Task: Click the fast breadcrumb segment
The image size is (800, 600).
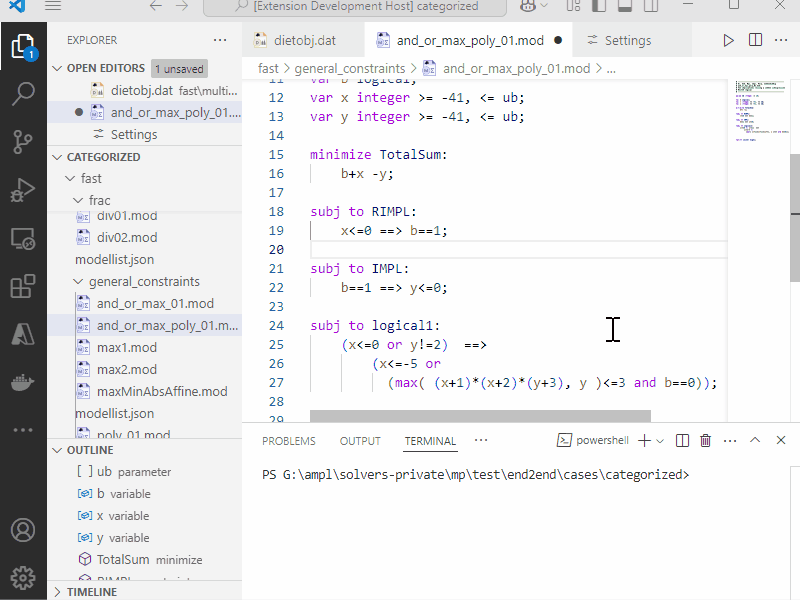Action: 268,68
